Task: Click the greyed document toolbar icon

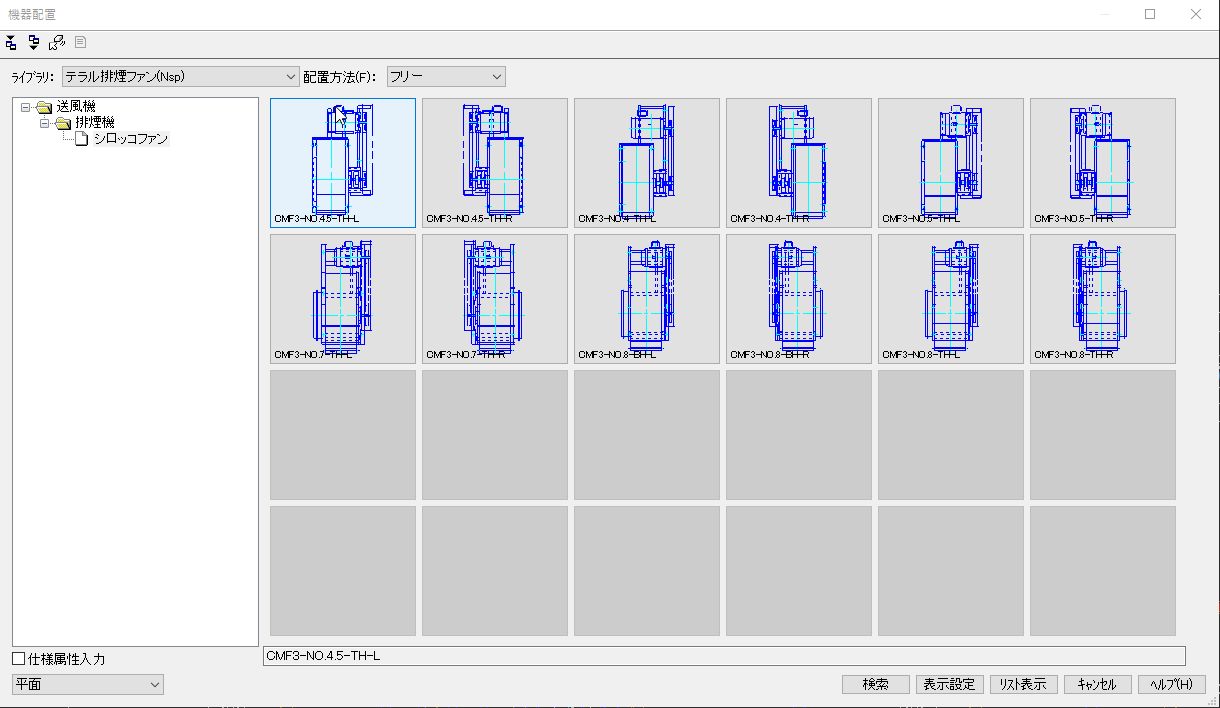Action: pos(80,42)
